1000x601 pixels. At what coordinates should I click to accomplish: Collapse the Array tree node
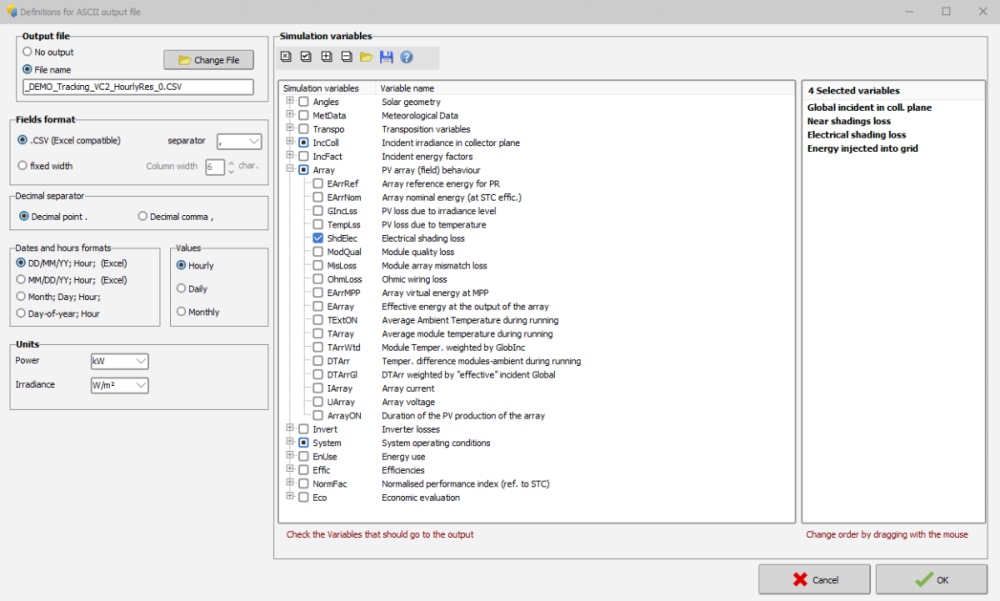tap(290, 170)
